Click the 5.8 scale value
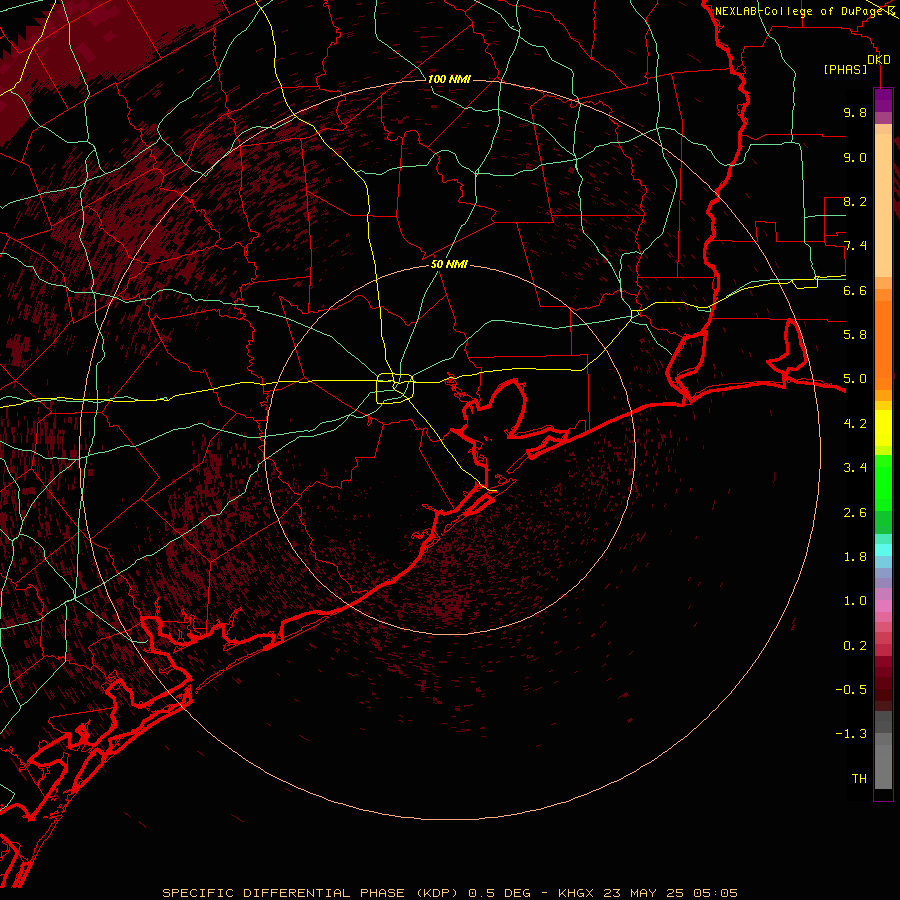Image resolution: width=900 pixels, height=900 pixels. point(855,335)
